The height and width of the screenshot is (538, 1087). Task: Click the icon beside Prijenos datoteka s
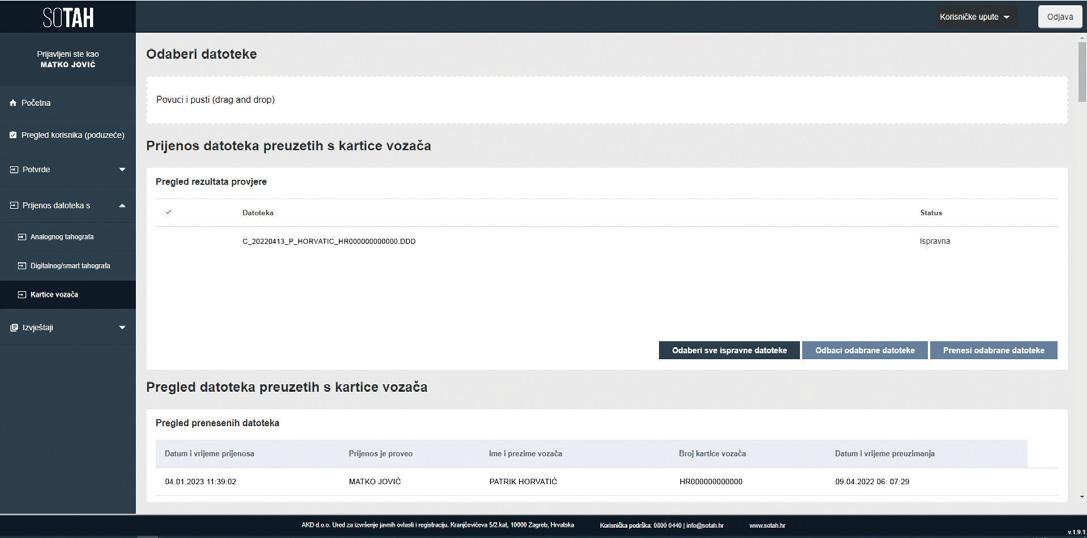(12, 205)
